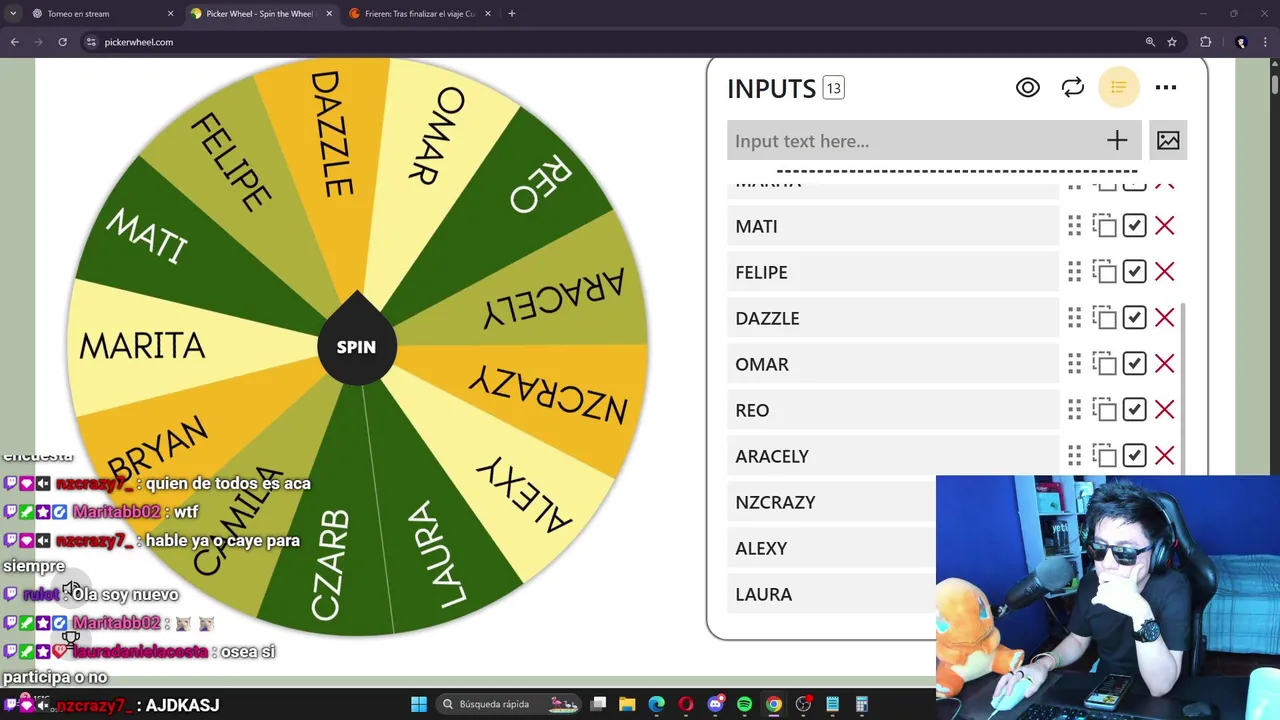
Task: Uncheck the ARACELY input checkbox
Action: click(1134, 456)
